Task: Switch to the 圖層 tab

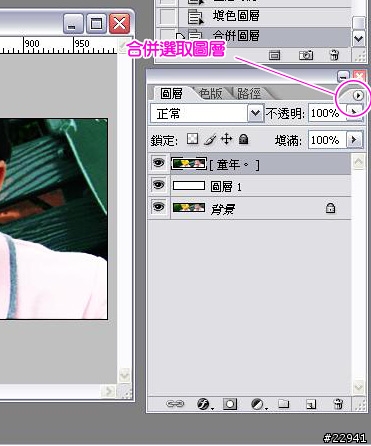Action: pyautogui.click(x=171, y=93)
